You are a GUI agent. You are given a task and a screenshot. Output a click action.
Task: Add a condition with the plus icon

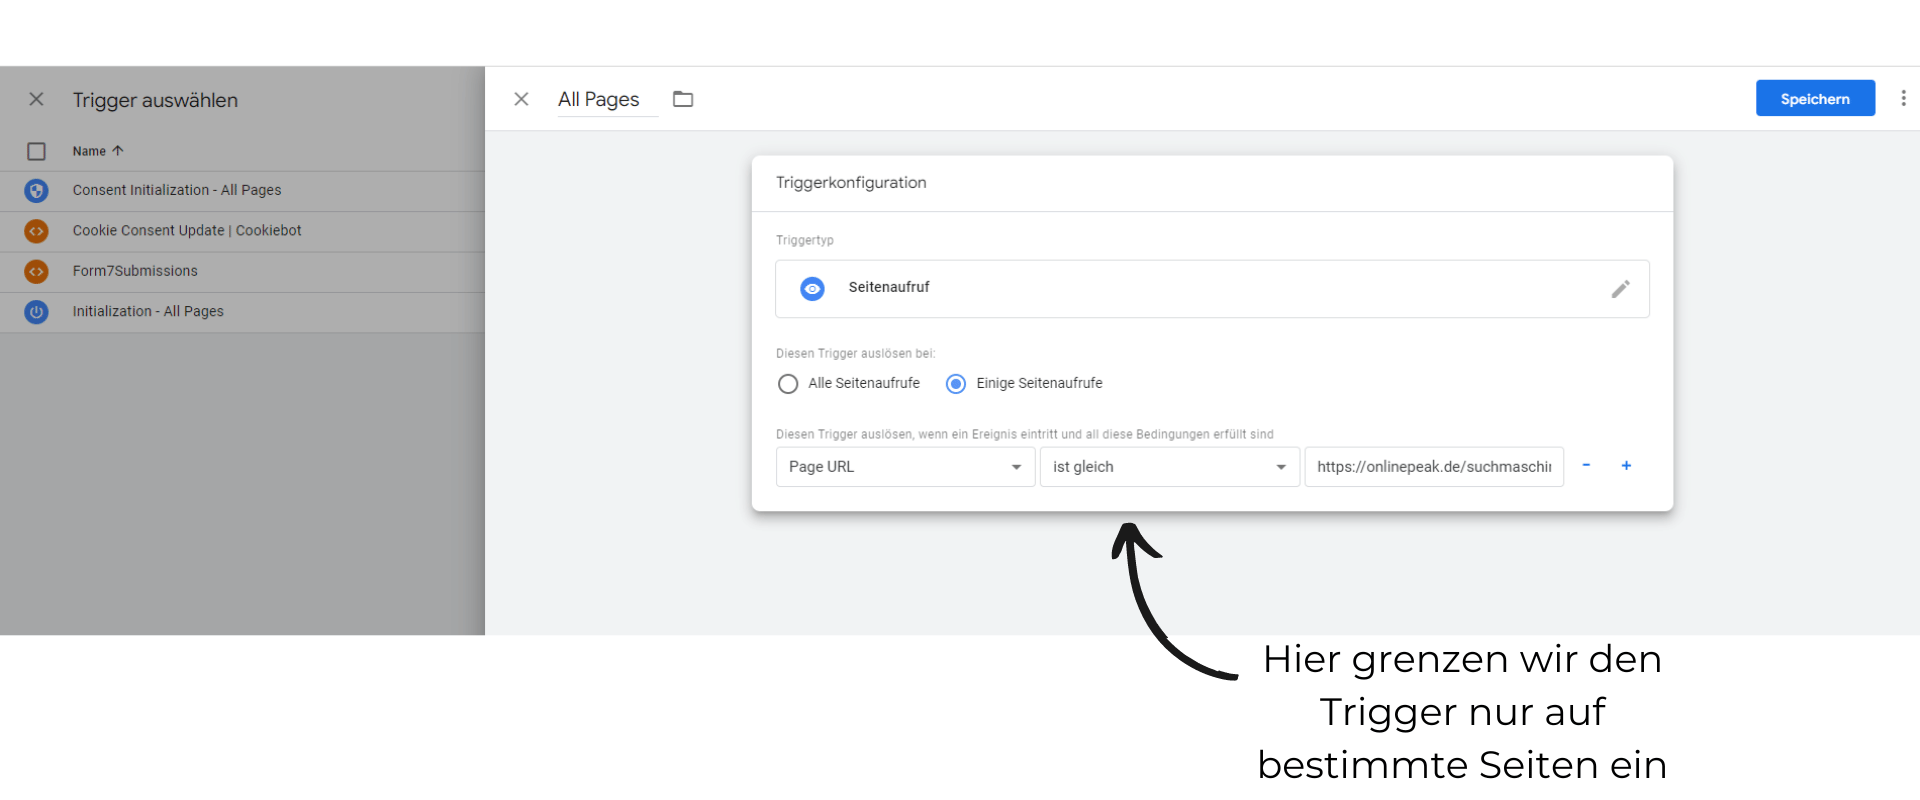[1626, 465]
